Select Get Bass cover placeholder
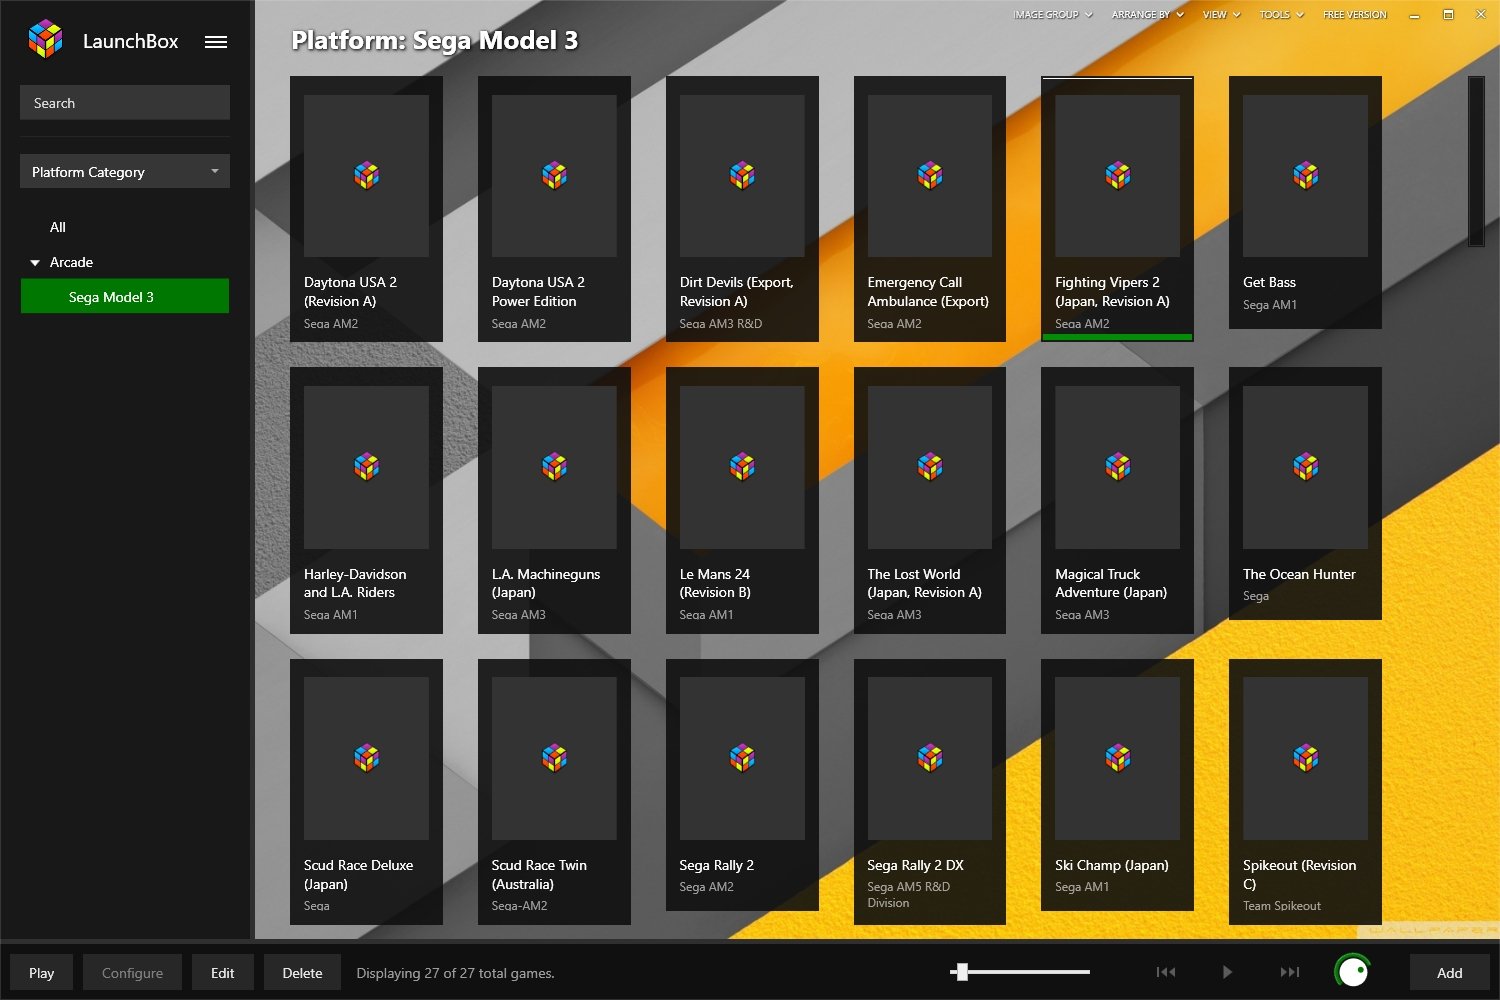The width and height of the screenshot is (1500, 1000). pyautogui.click(x=1305, y=176)
